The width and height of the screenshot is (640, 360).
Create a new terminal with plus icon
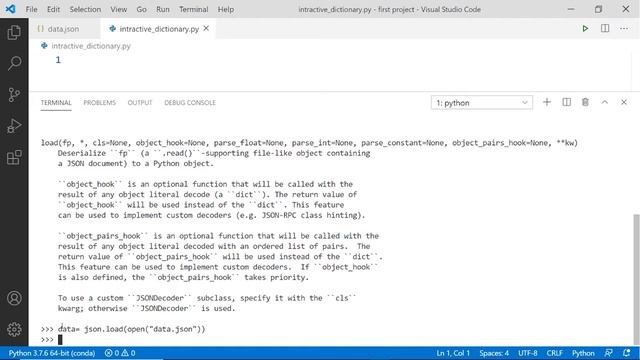click(547, 102)
